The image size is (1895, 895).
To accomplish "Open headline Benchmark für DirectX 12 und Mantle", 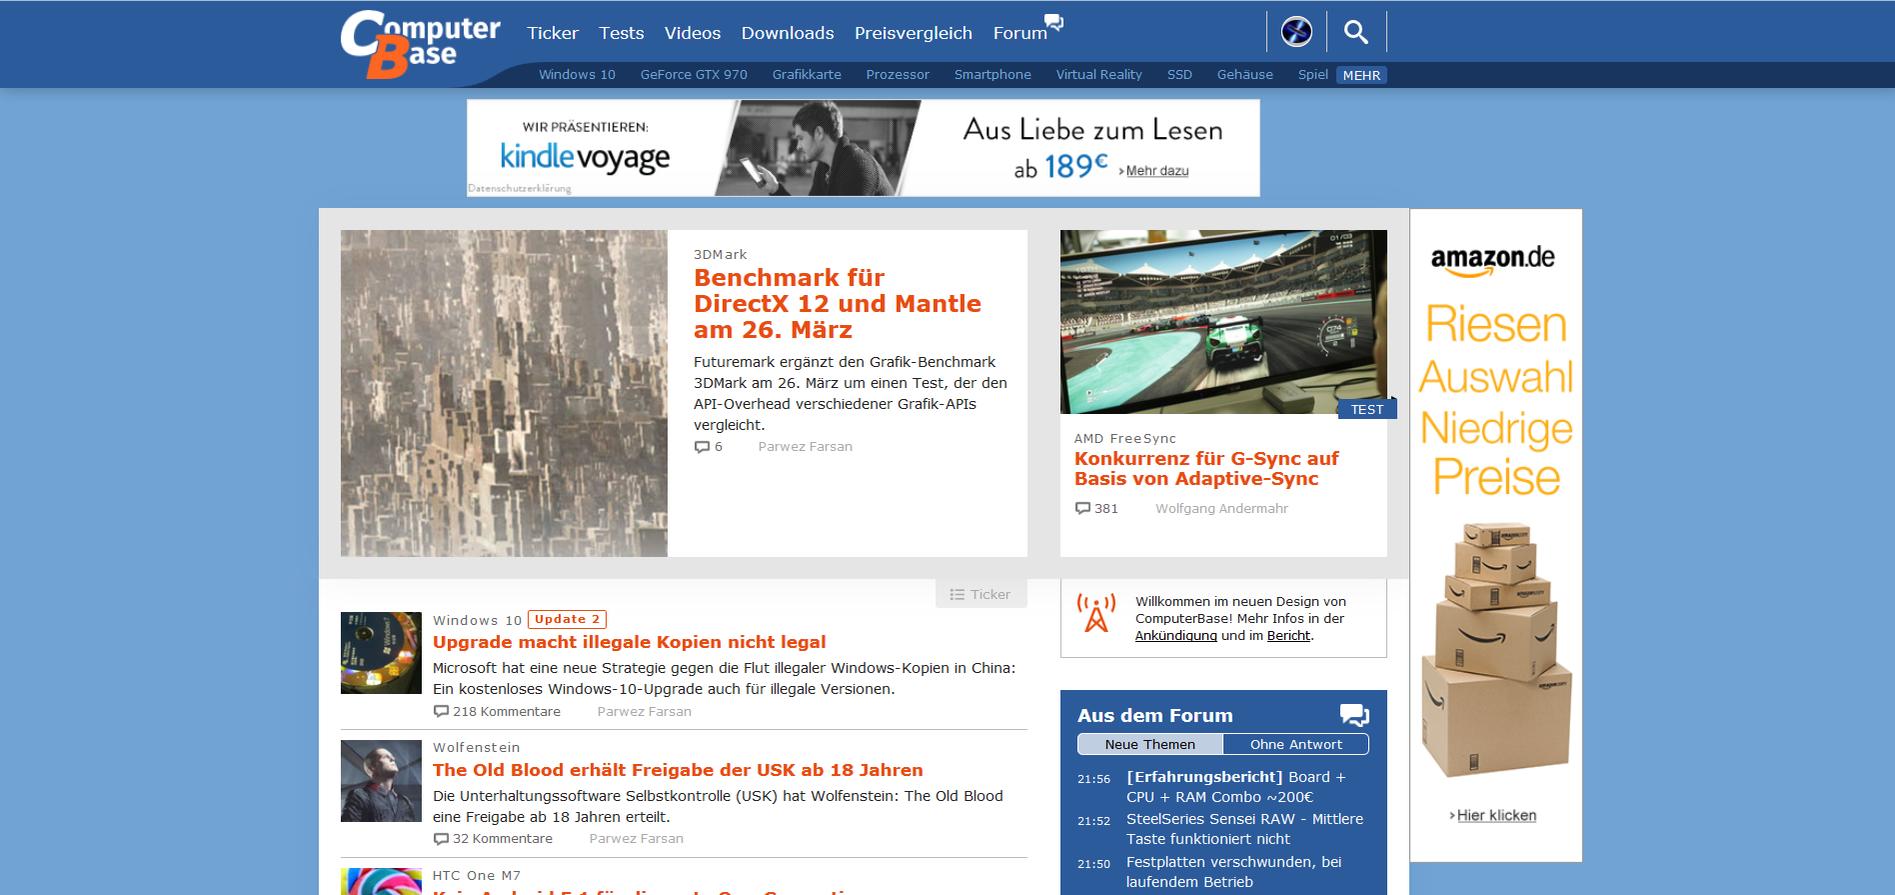I will (837, 304).
